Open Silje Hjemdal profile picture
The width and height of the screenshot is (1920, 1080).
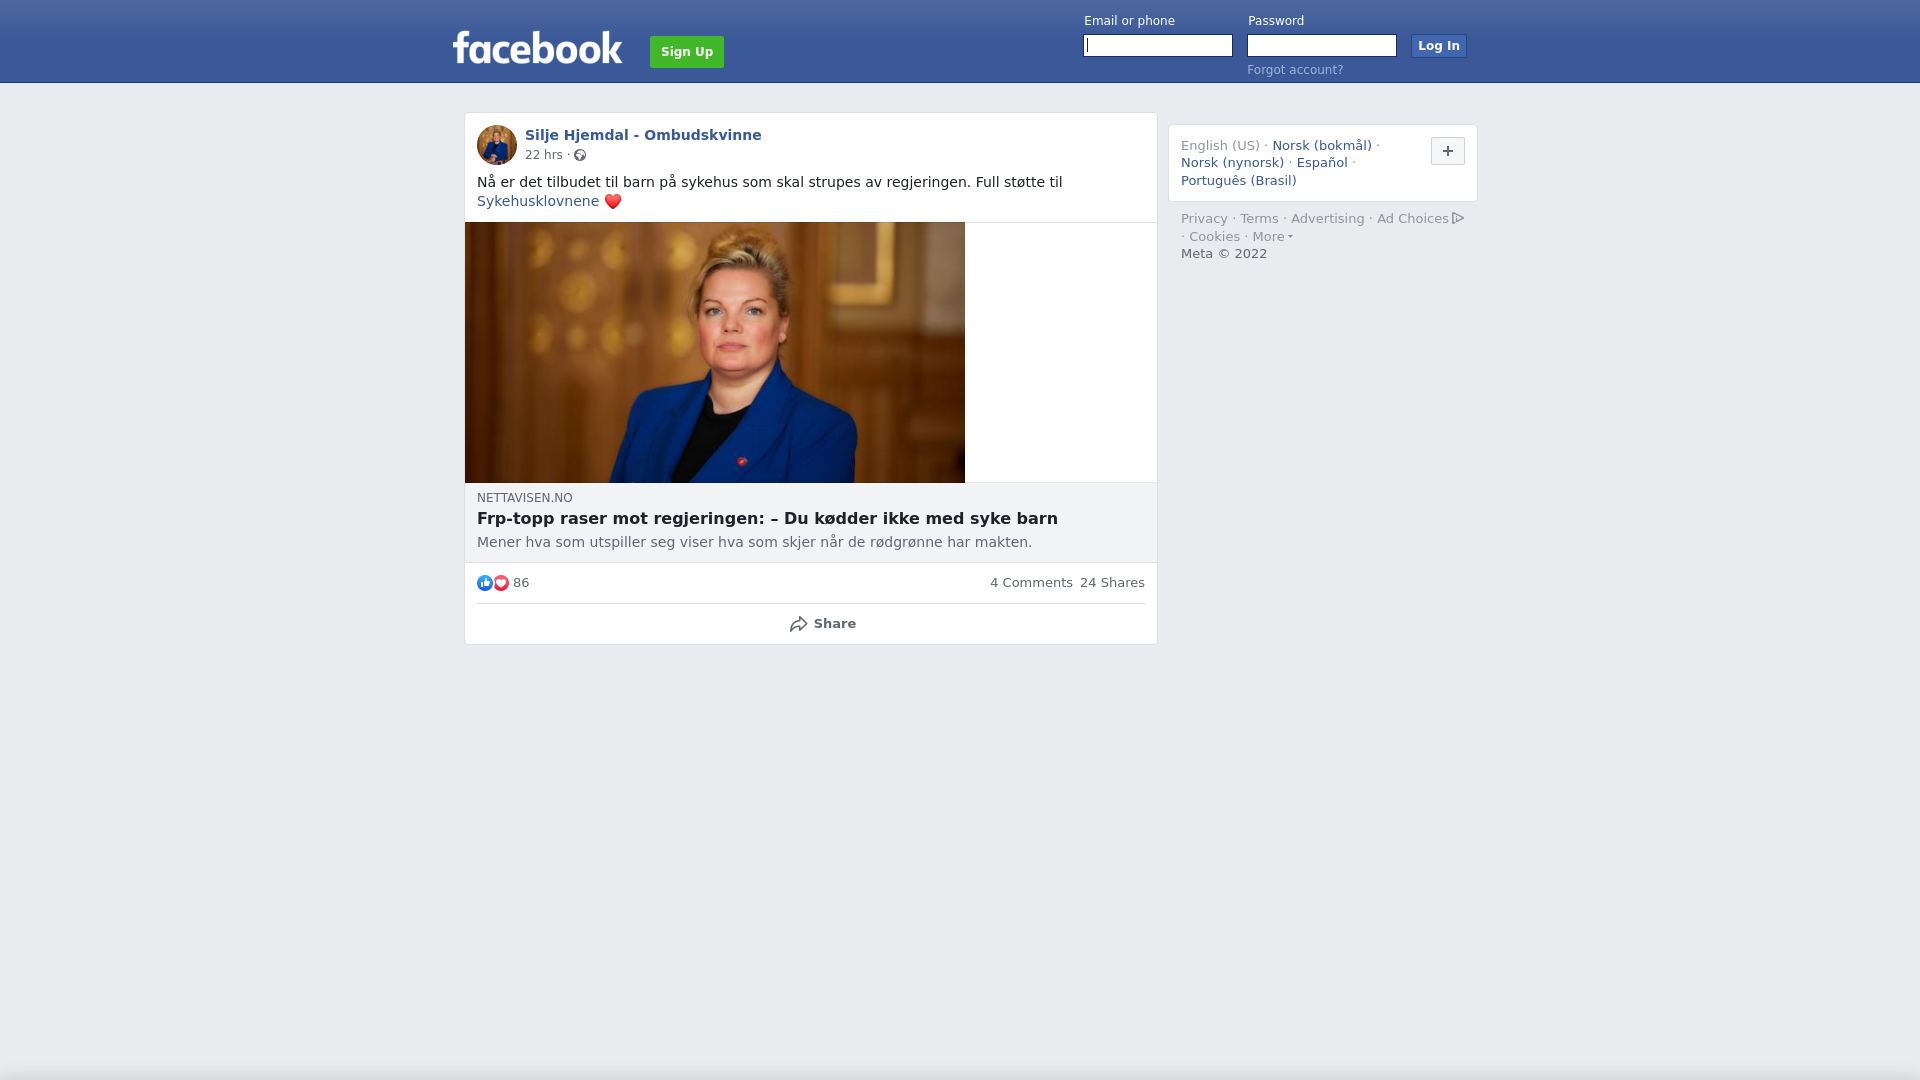(497, 145)
